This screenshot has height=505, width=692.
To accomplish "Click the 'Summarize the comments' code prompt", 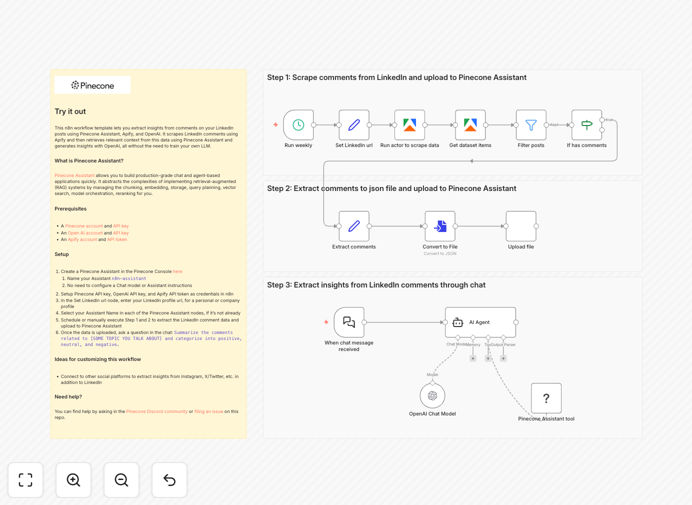I will pos(151,339).
